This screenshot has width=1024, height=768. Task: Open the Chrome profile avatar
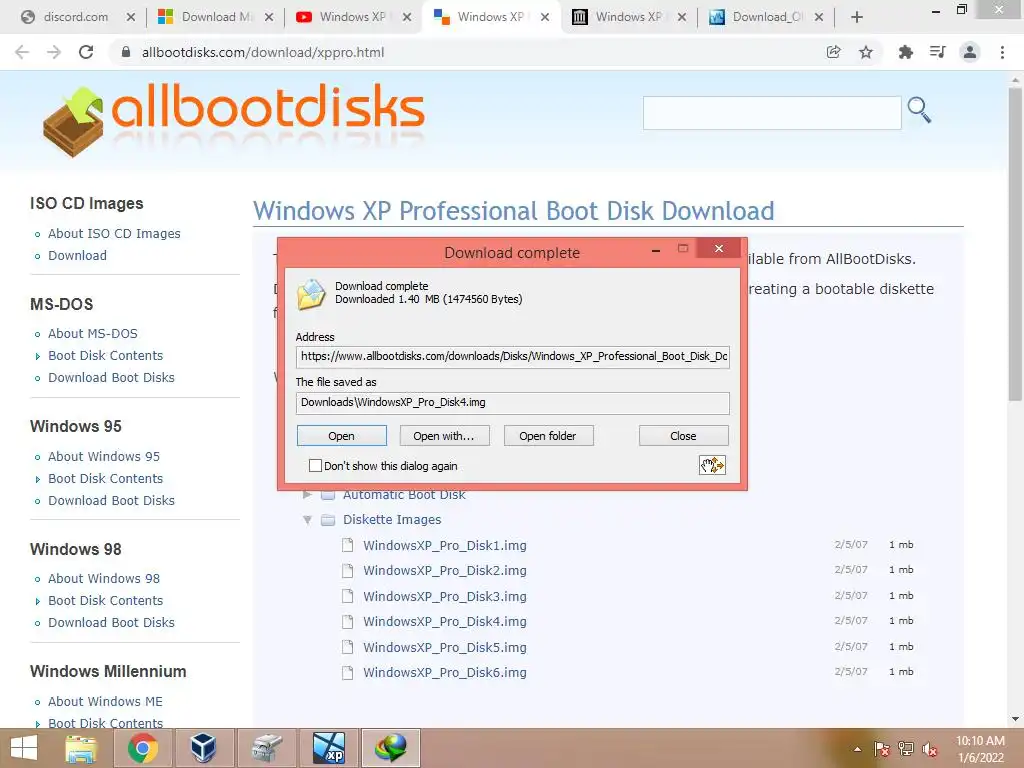(970, 52)
